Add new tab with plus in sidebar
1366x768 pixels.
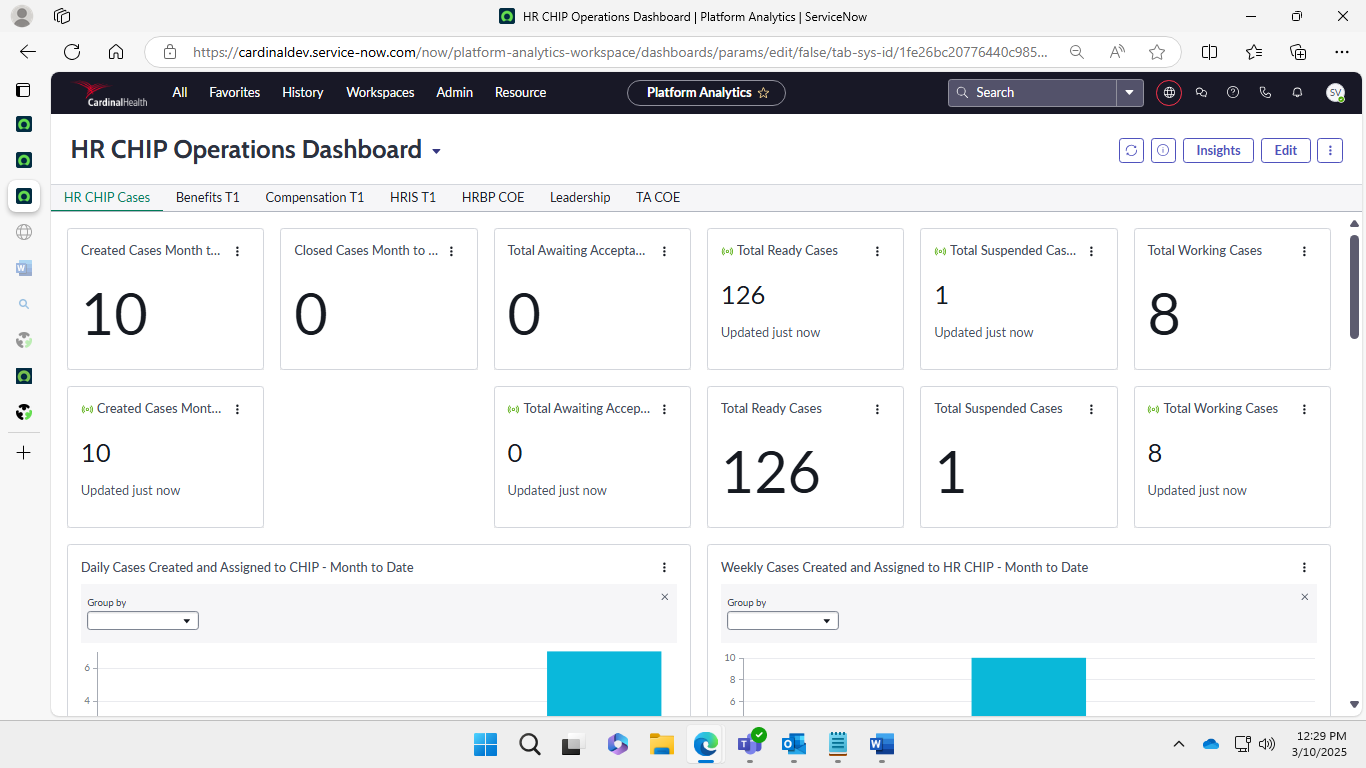(x=24, y=453)
